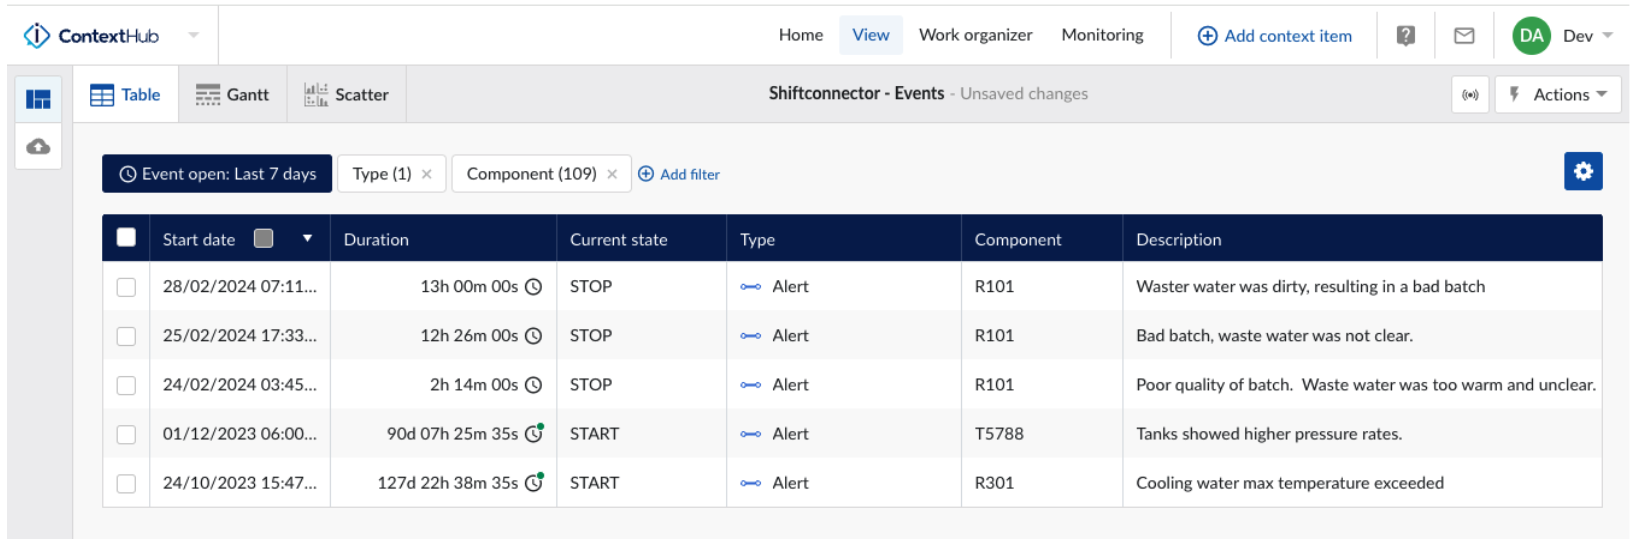Click the Add filter link
Viewport: 1637px width, 550px height.
679,174
